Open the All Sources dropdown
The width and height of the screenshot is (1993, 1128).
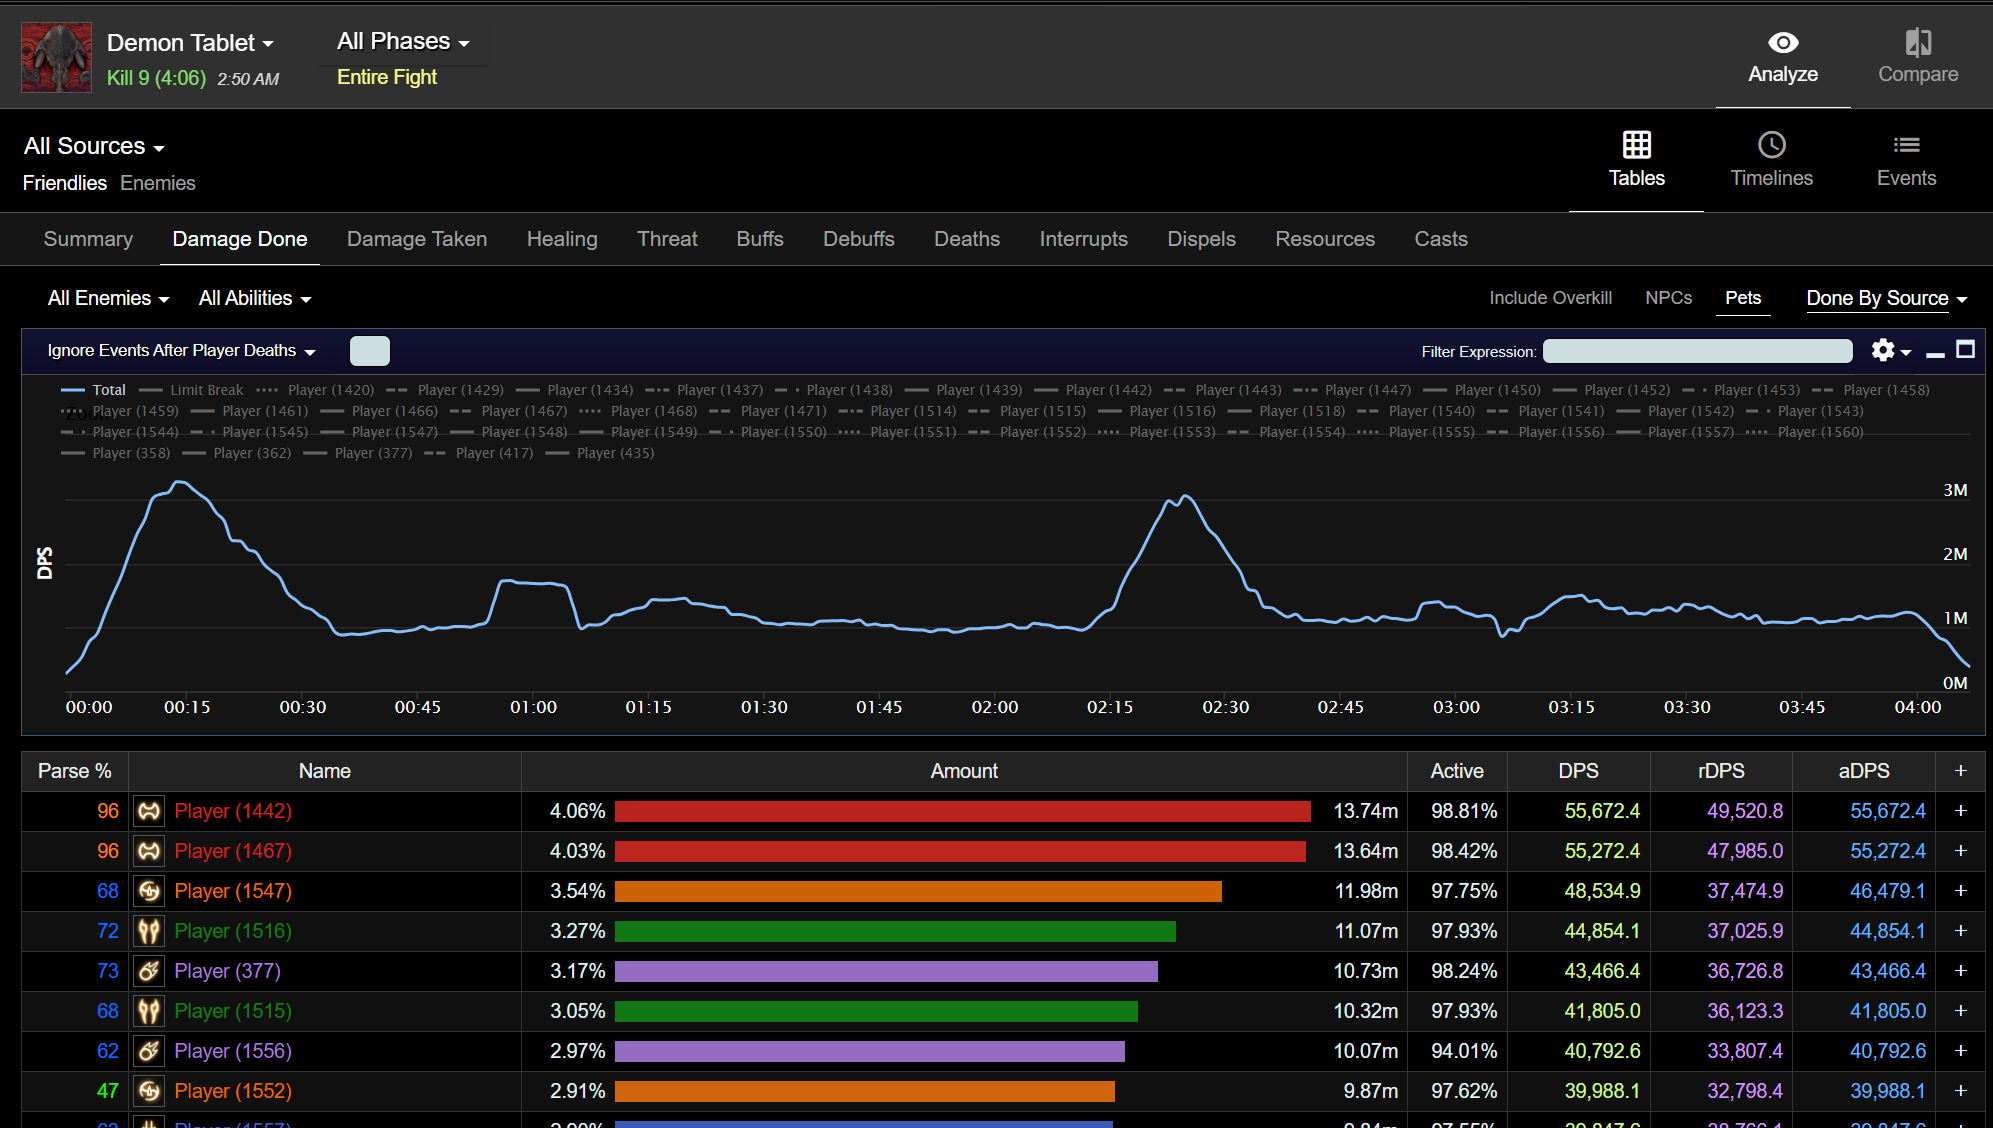[x=94, y=146]
